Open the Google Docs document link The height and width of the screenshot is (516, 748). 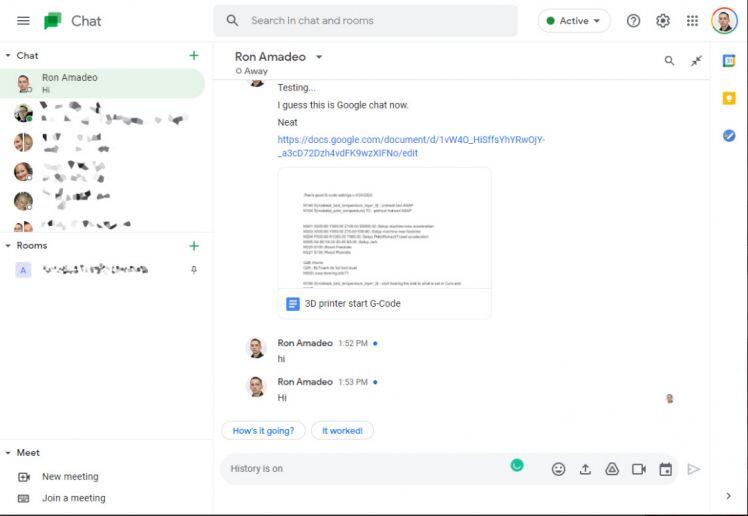411,146
